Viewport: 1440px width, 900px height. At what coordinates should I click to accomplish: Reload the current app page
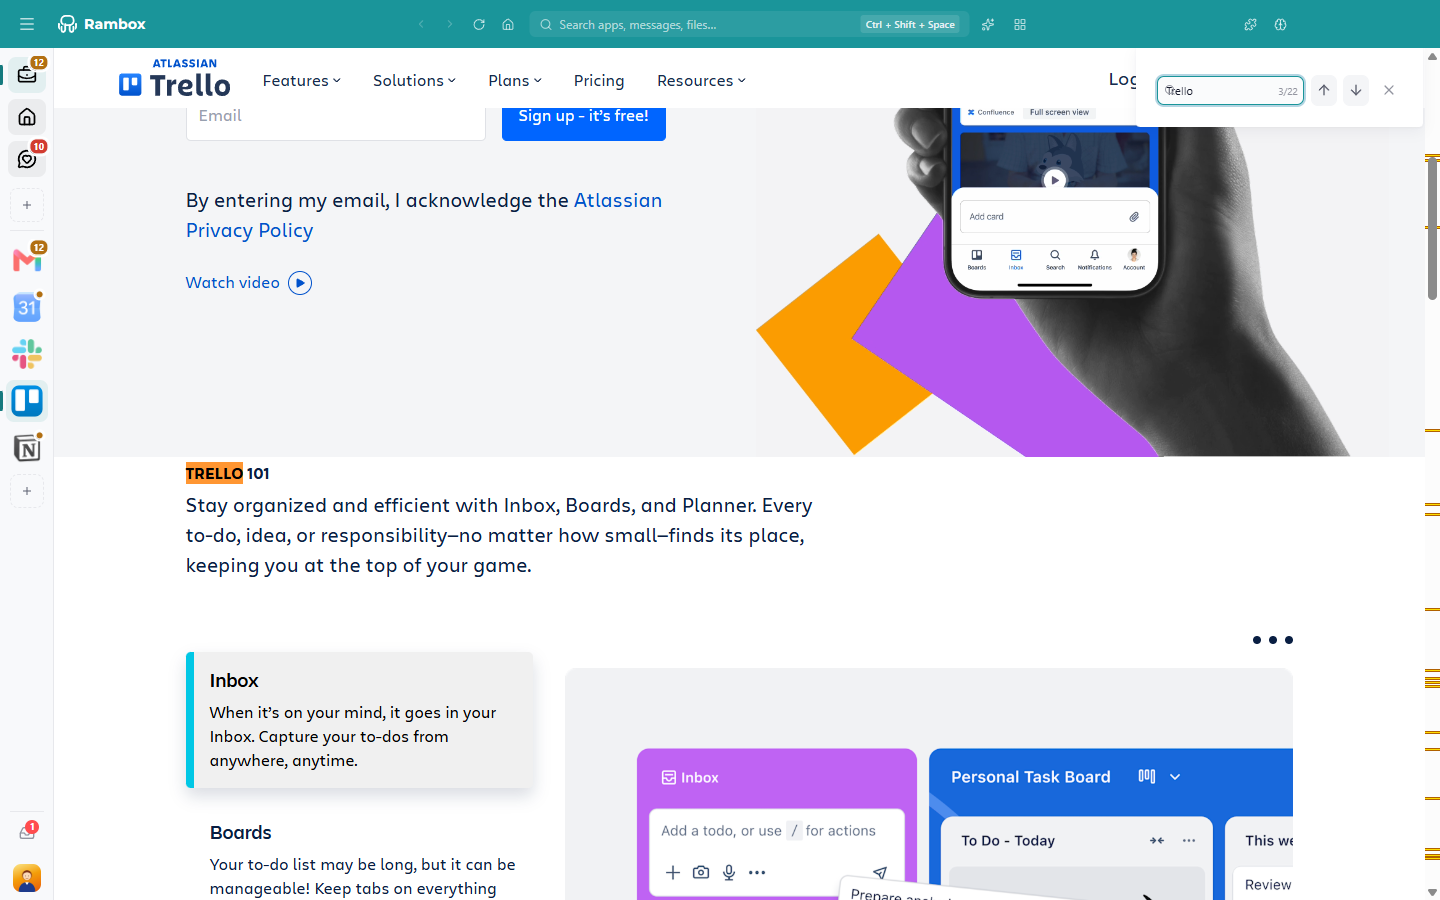[x=479, y=24]
